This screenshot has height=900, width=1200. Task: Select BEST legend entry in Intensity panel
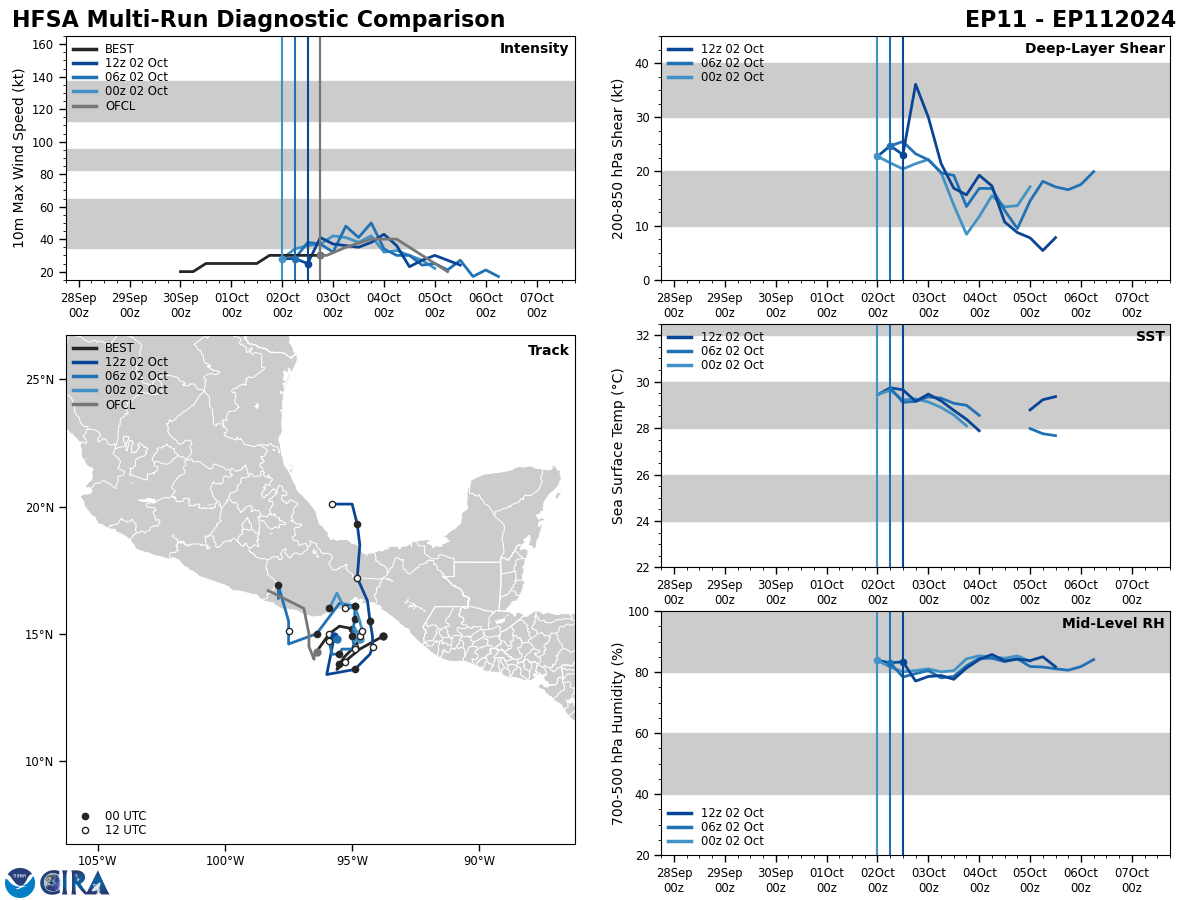(103, 49)
